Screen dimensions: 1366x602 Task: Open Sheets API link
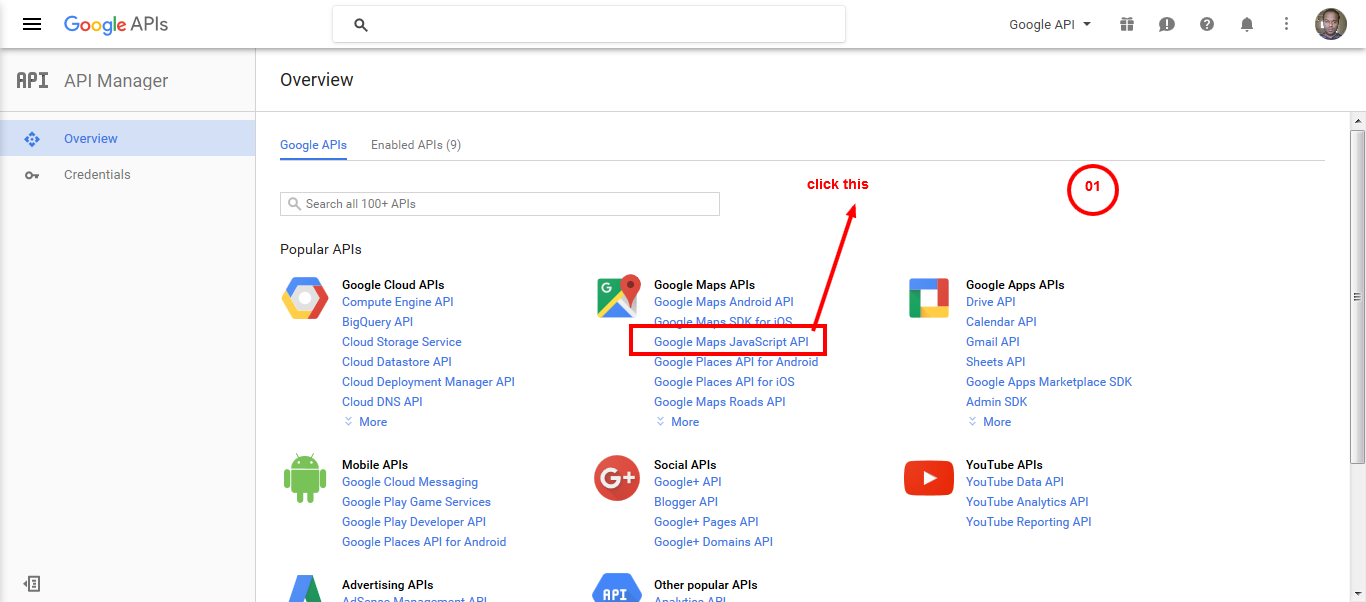click(x=996, y=362)
